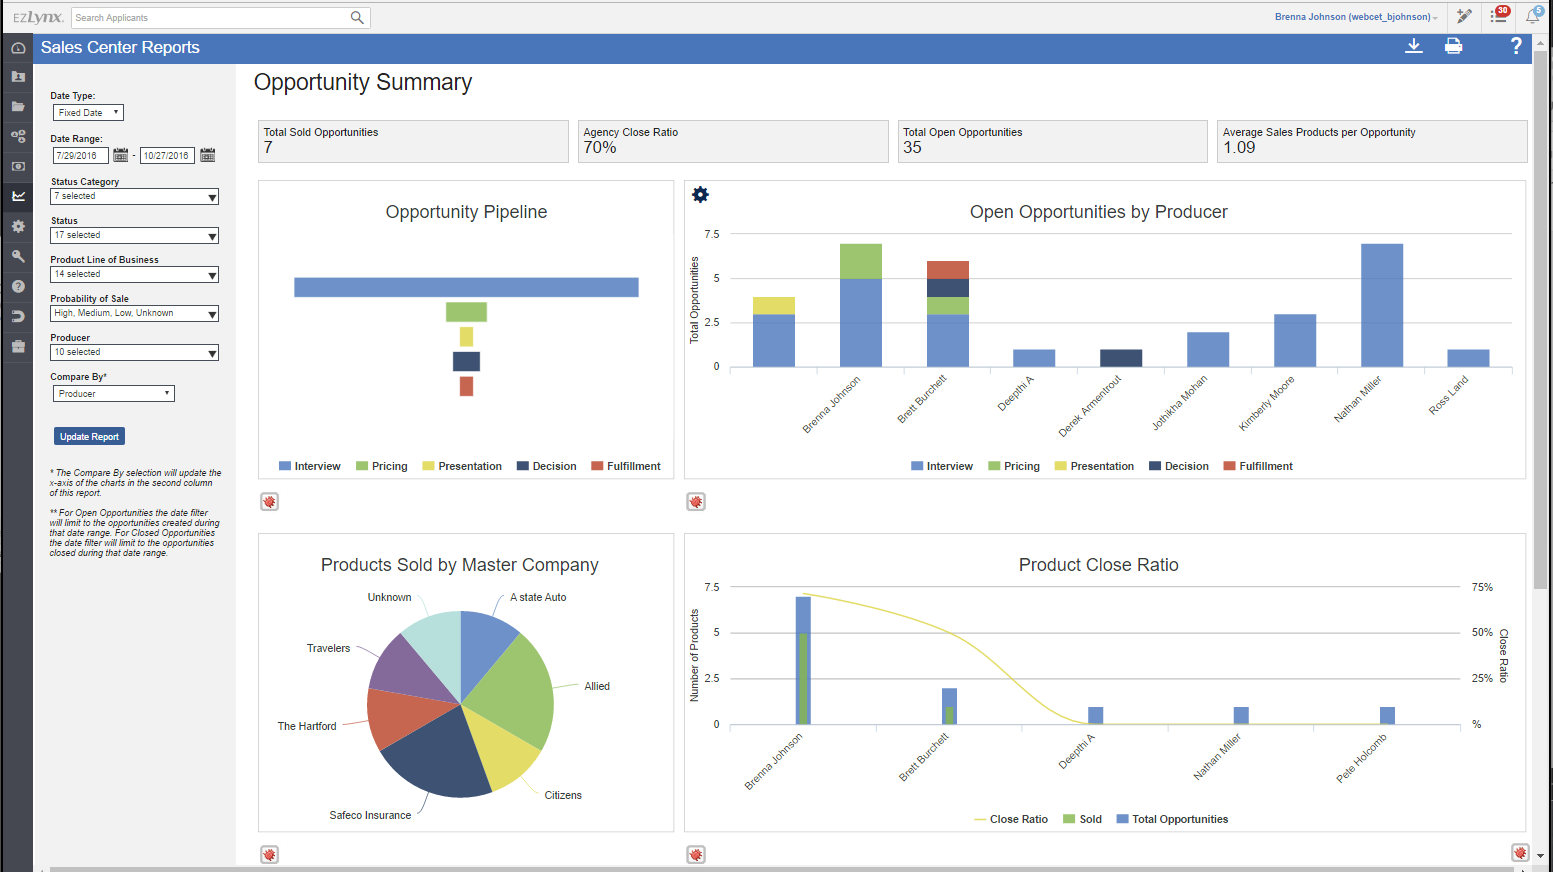Image resolution: width=1553 pixels, height=872 pixels.
Task: Change the Date Type selection
Action: click(88, 112)
